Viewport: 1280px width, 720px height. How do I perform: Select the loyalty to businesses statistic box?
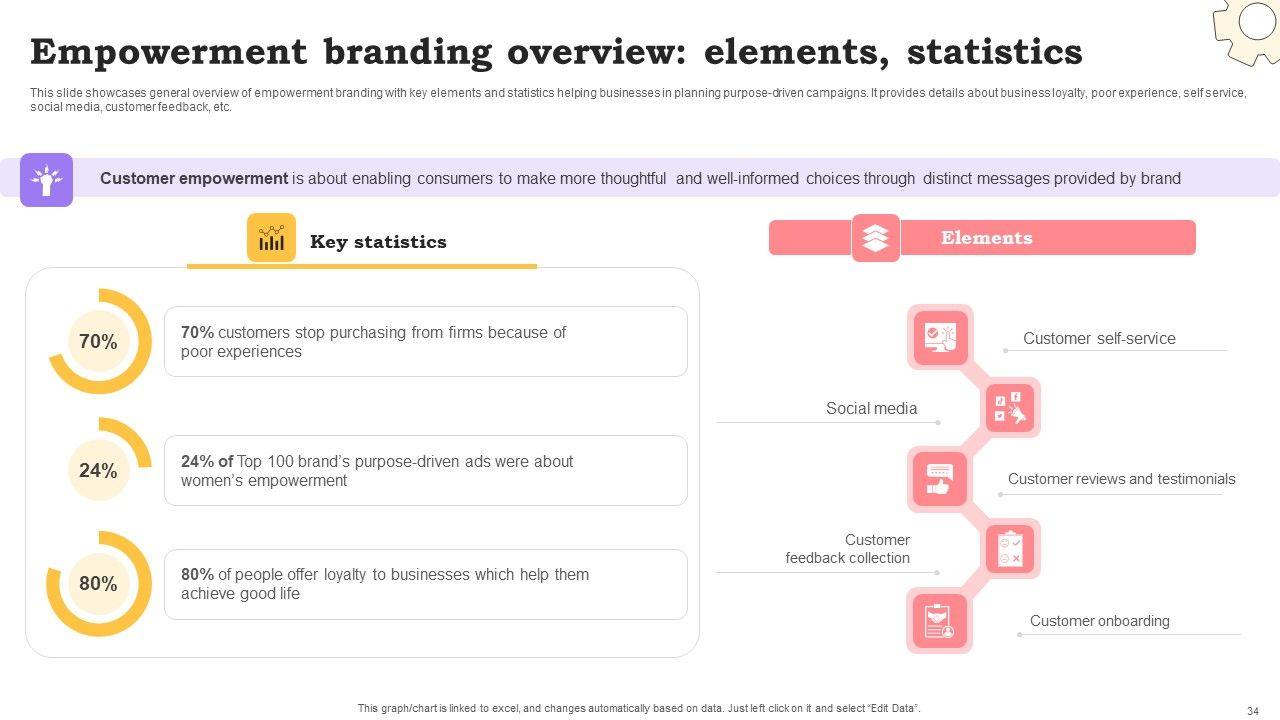click(x=426, y=584)
